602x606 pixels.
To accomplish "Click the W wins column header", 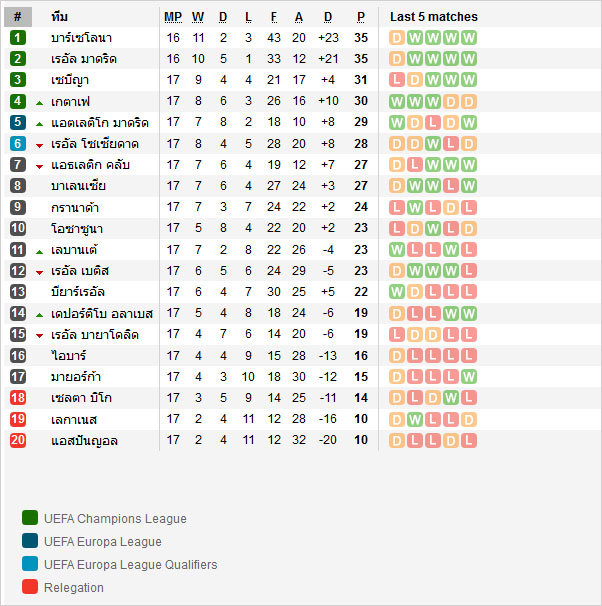I will click(198, 17).
